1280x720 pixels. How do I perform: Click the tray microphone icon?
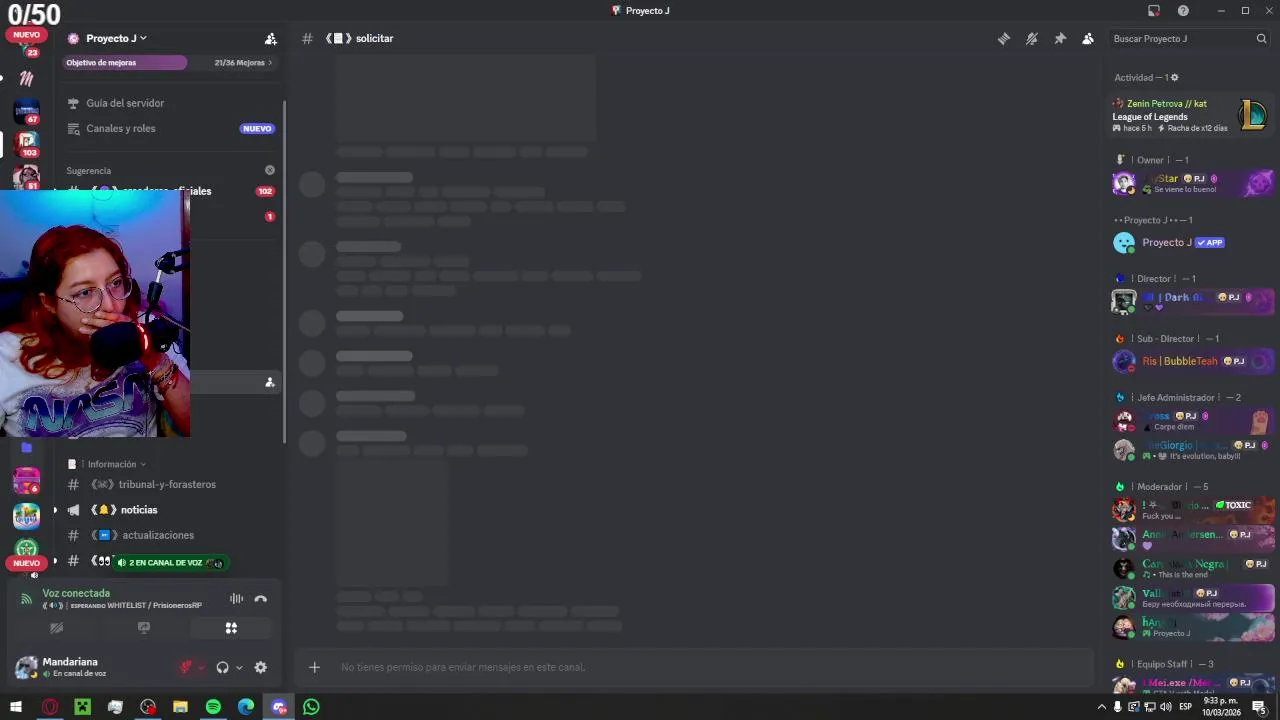1118,707
